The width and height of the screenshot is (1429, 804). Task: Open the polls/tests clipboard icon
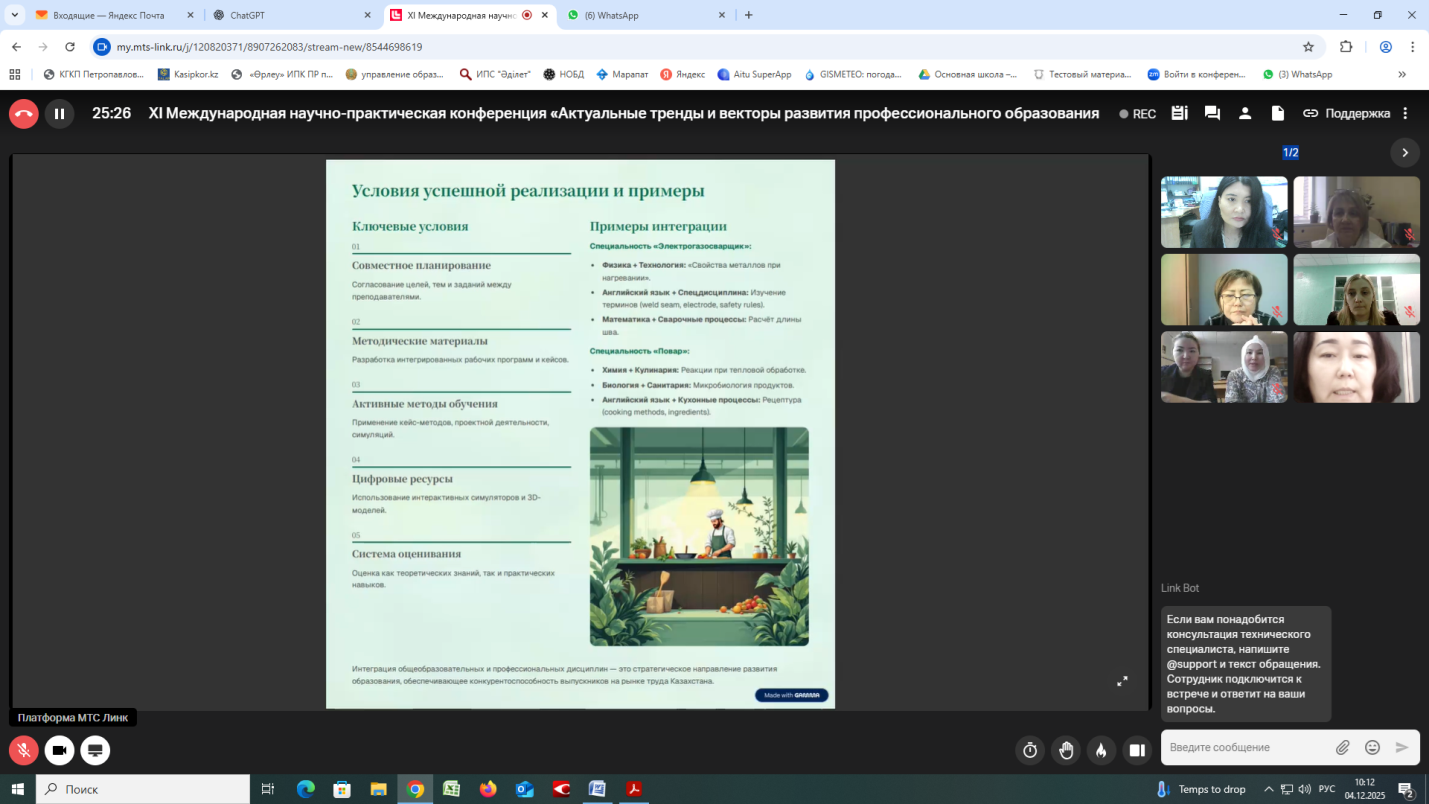click(x=1179, y=114)
